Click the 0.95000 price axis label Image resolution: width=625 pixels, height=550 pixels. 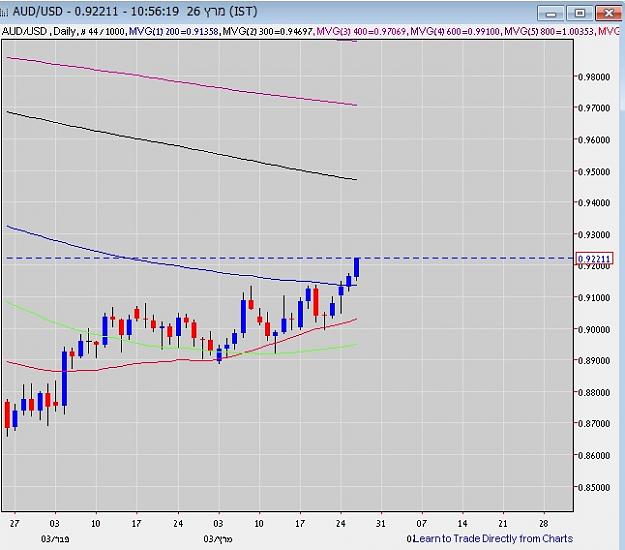click(x=594, y=171)
